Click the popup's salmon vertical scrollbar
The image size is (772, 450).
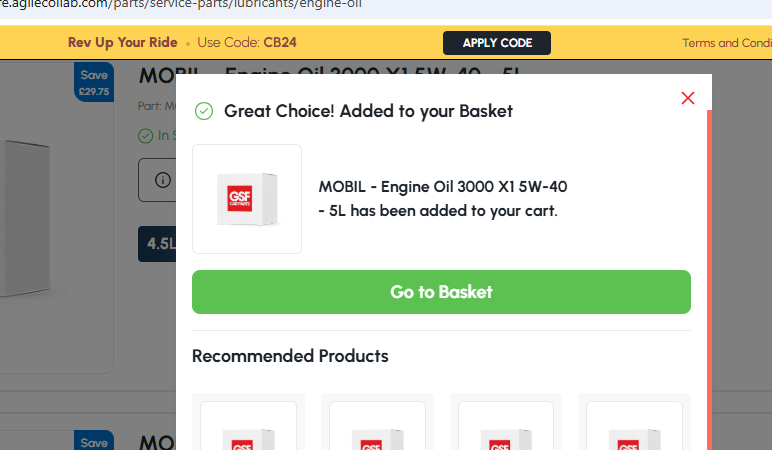point(709,280)
